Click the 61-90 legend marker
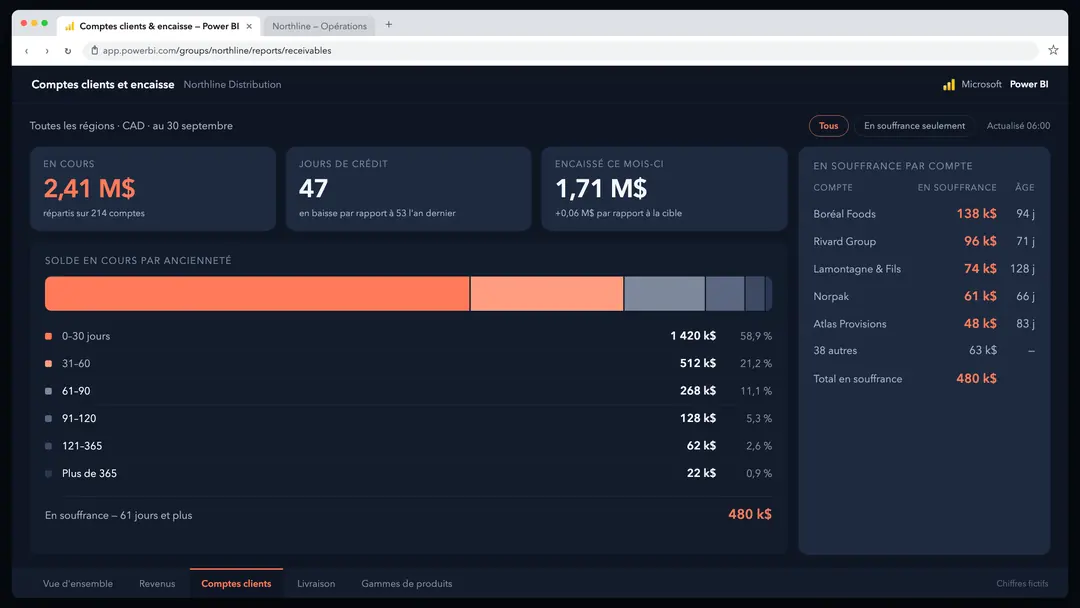1080x608 pixels. pyautogui.click(x=48, y=391)
